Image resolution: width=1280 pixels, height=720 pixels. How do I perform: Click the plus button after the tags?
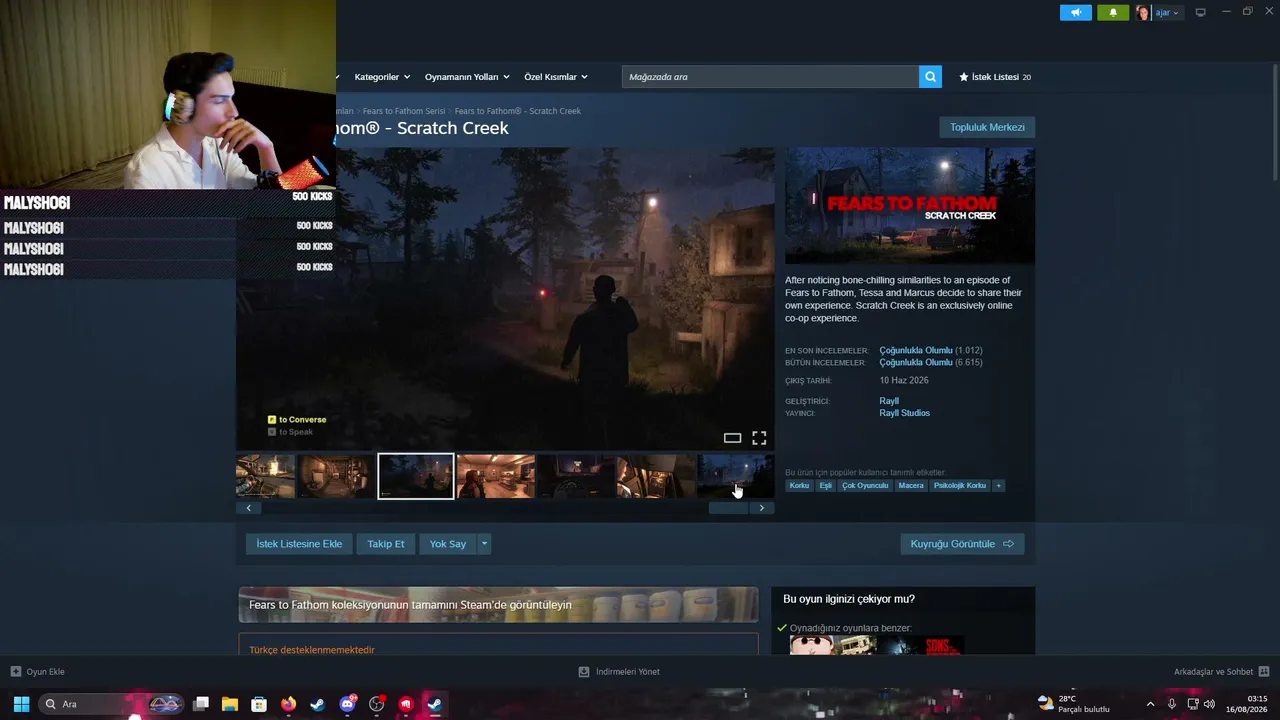998,486
